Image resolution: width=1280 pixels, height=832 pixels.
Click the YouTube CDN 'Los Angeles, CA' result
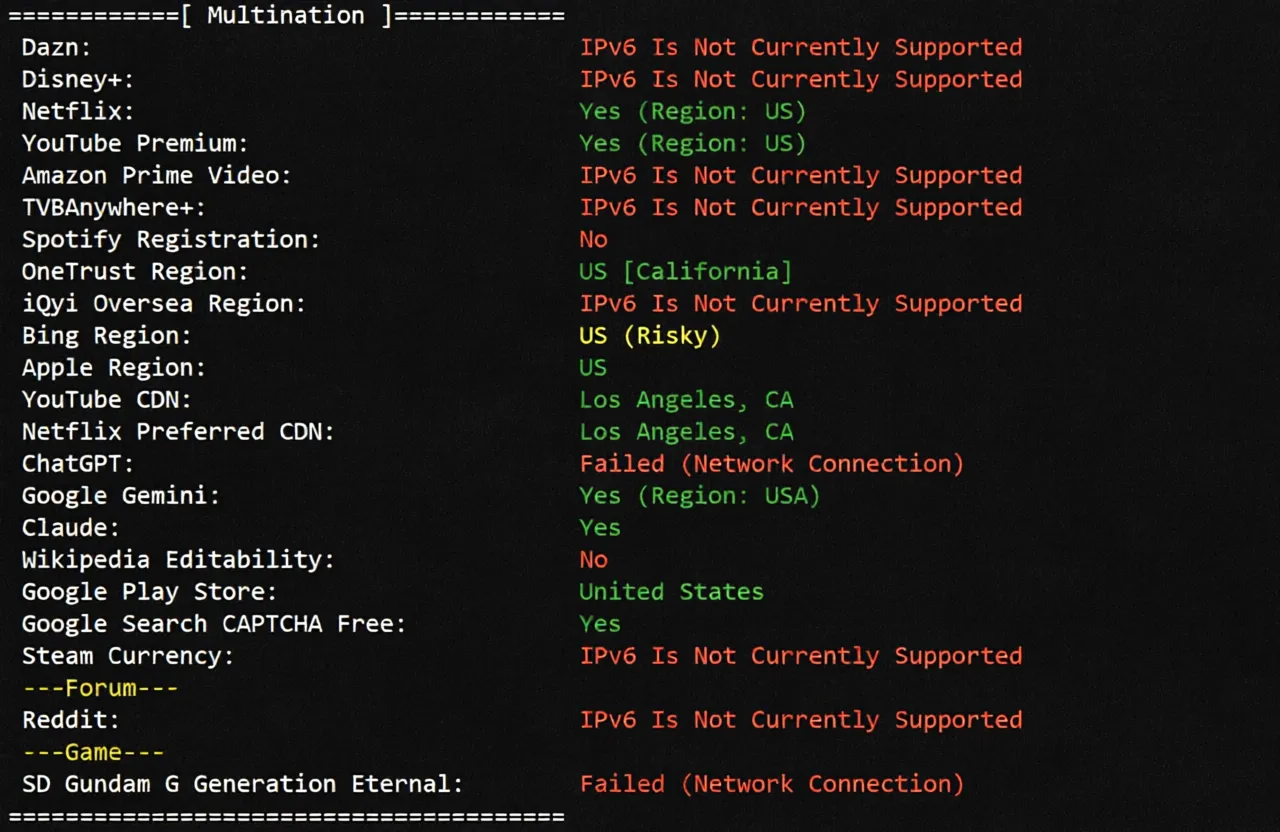pyautogui.click(x=686, y=400)
